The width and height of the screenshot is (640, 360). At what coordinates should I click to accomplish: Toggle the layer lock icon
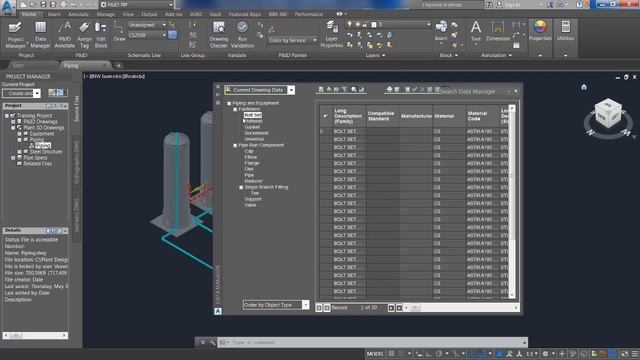point(365,24)
